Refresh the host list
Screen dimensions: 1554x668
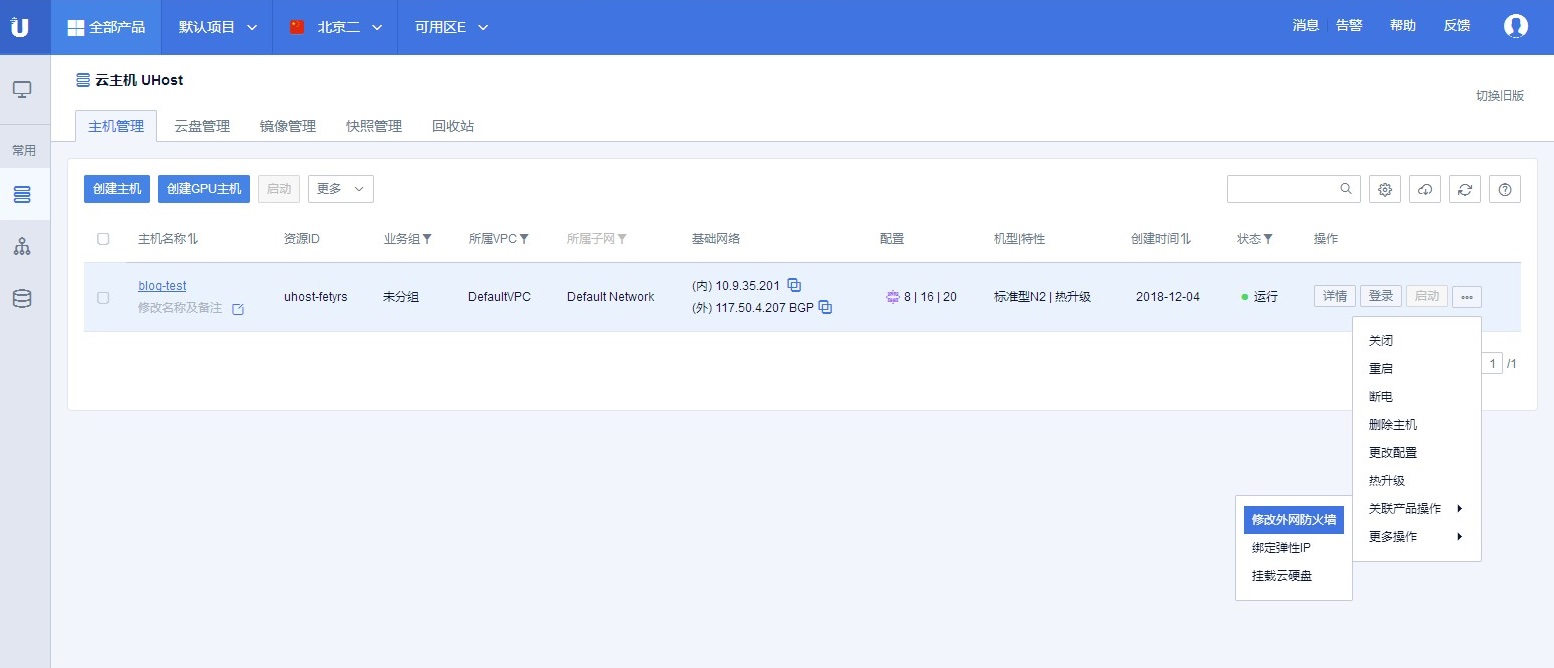1465,189
